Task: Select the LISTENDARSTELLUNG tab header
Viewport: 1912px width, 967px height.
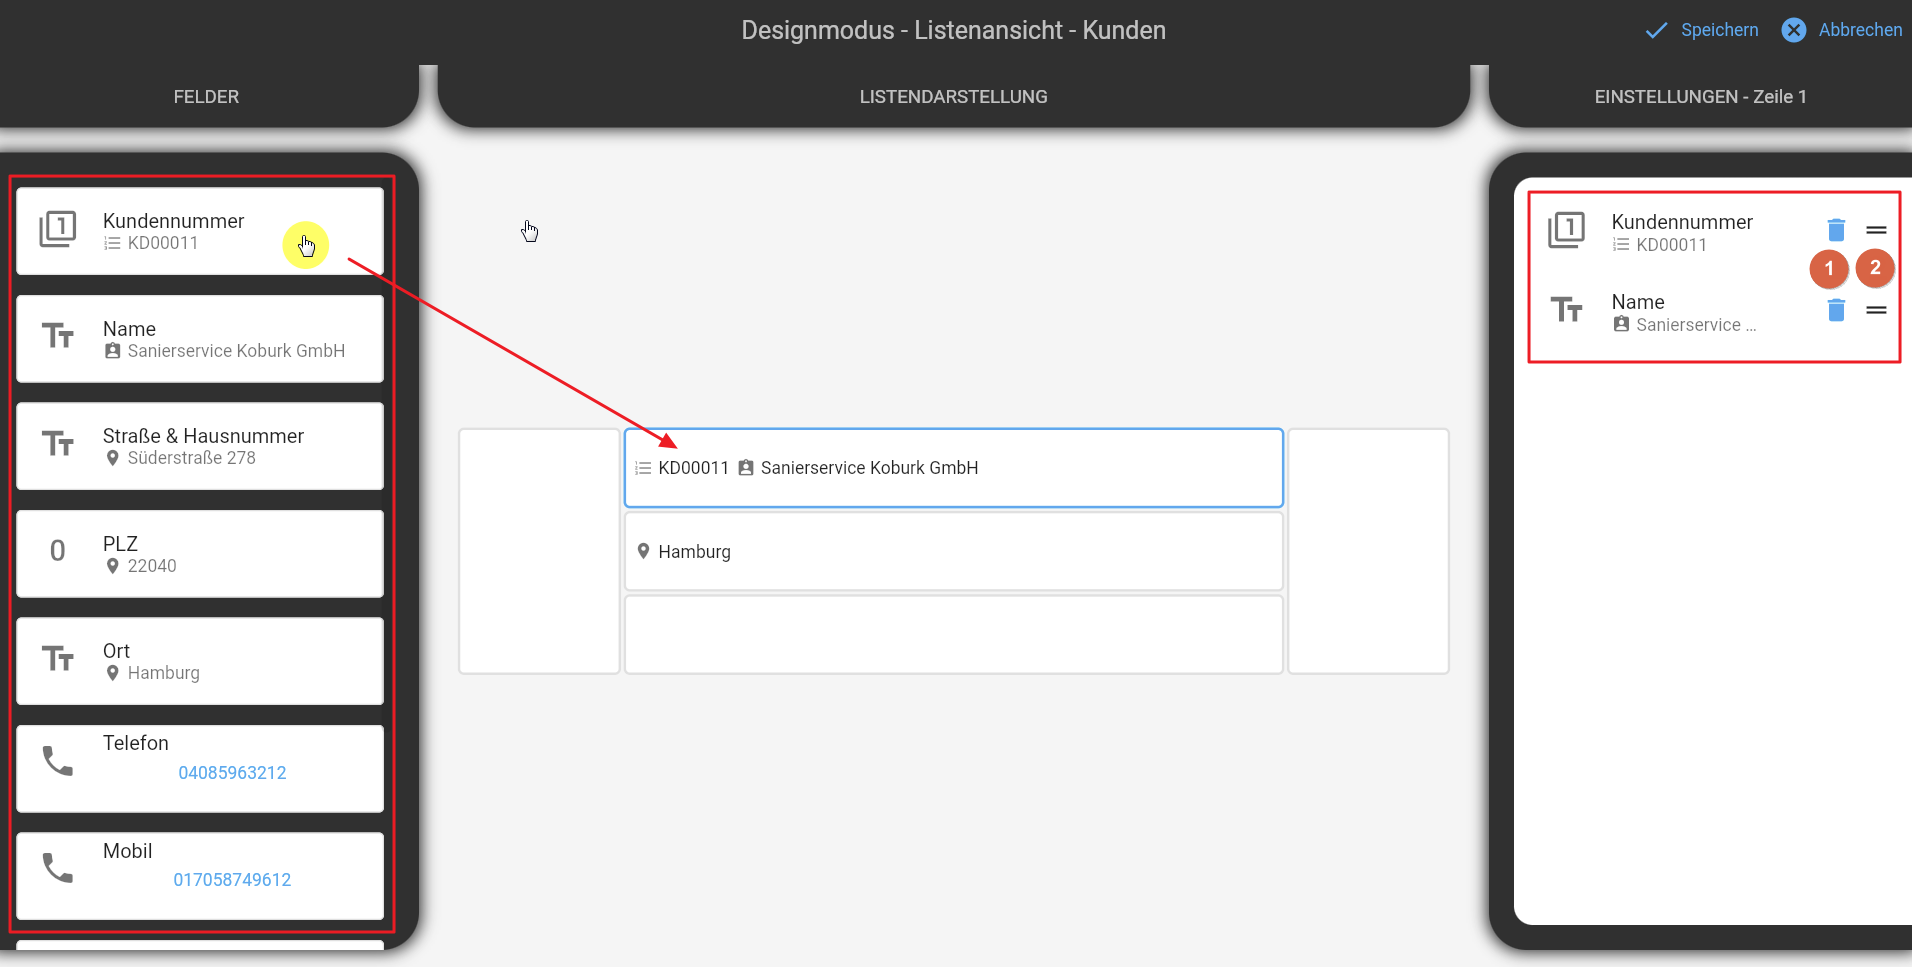Action: [954, 97]
